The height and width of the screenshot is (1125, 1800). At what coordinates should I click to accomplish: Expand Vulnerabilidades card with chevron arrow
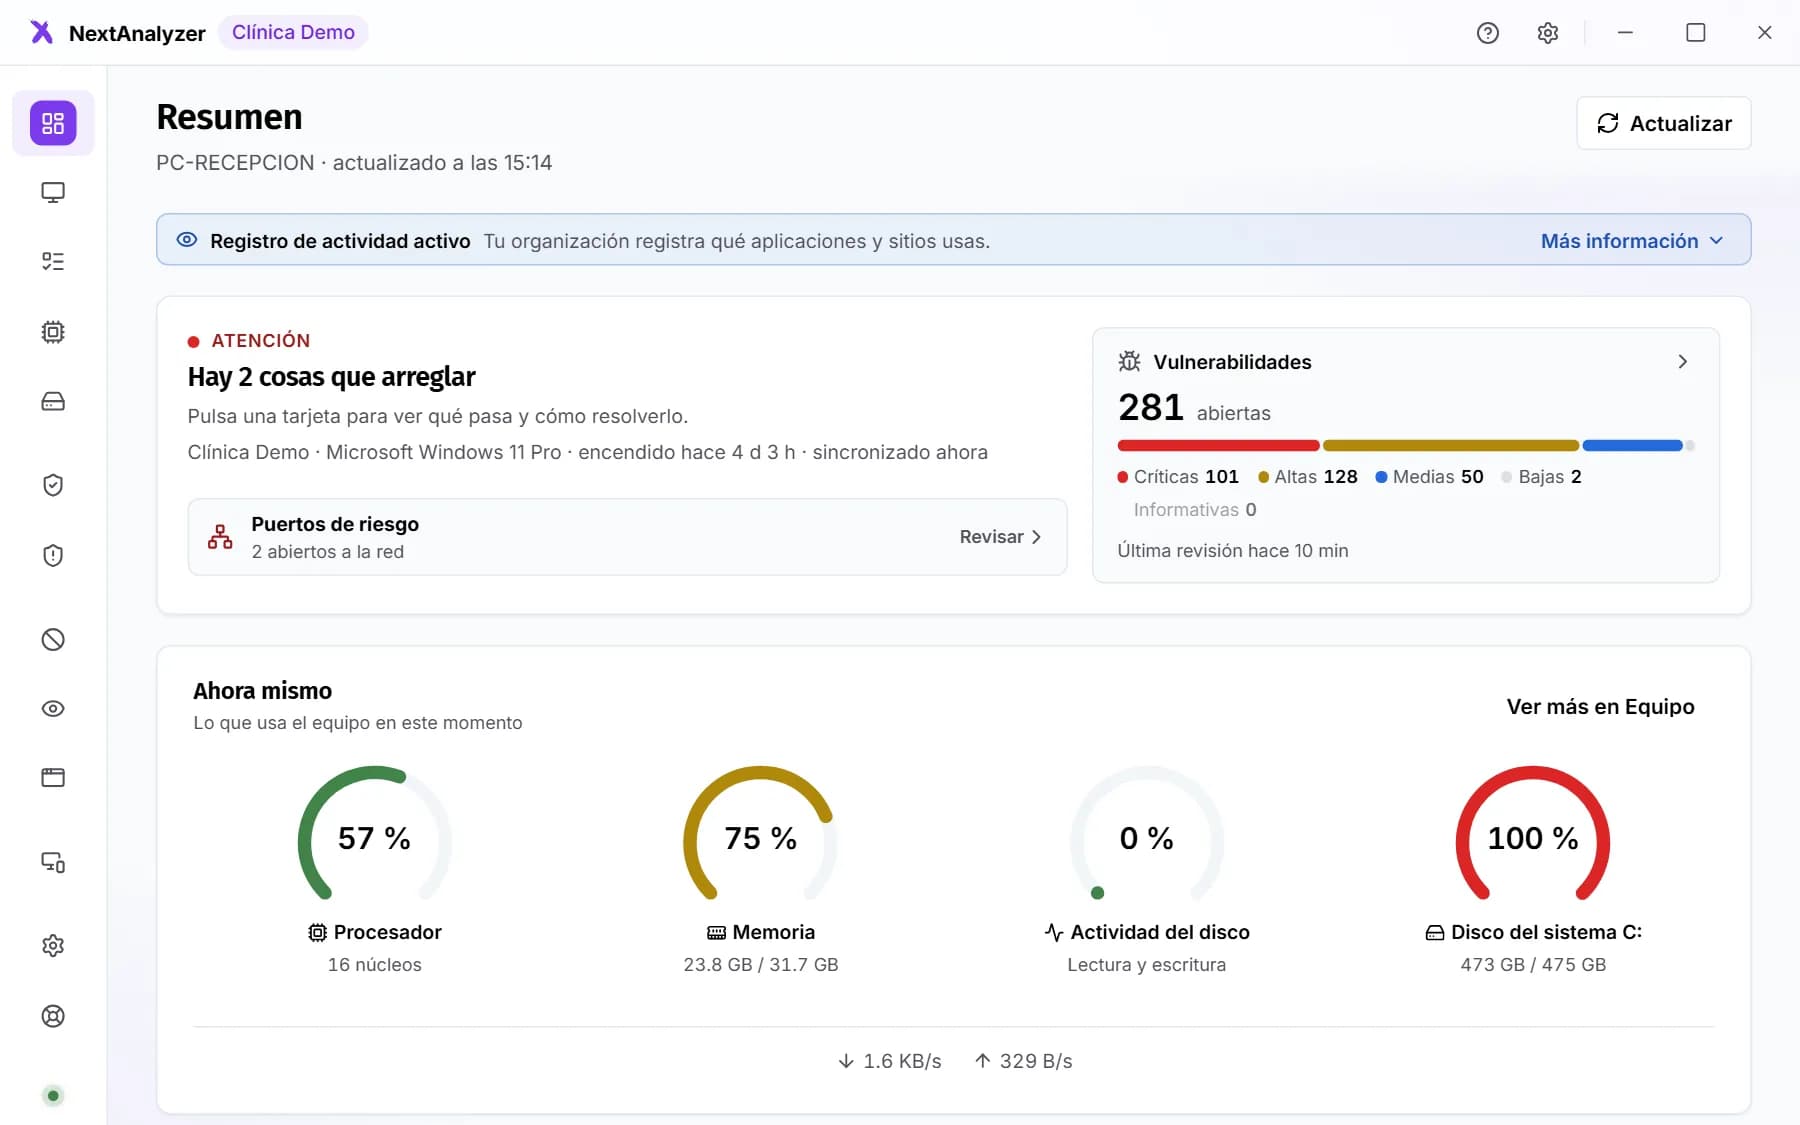coord(1683,362)
